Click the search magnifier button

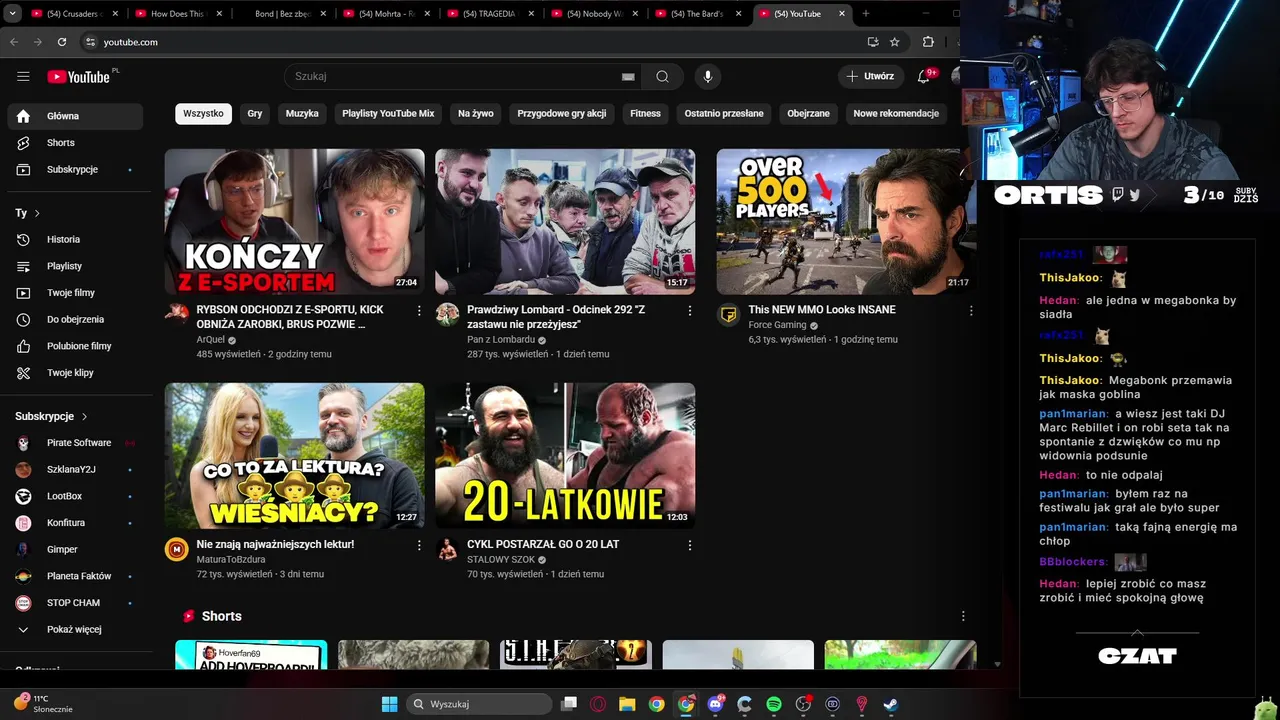click(x=662, y=76)
